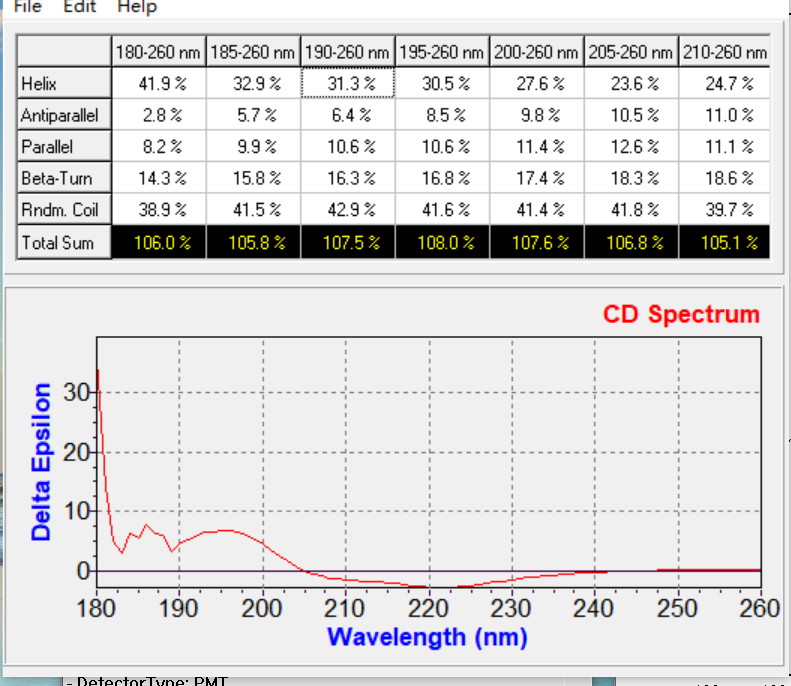
Task: Open the File menu
Action: [x=28, y=7]
